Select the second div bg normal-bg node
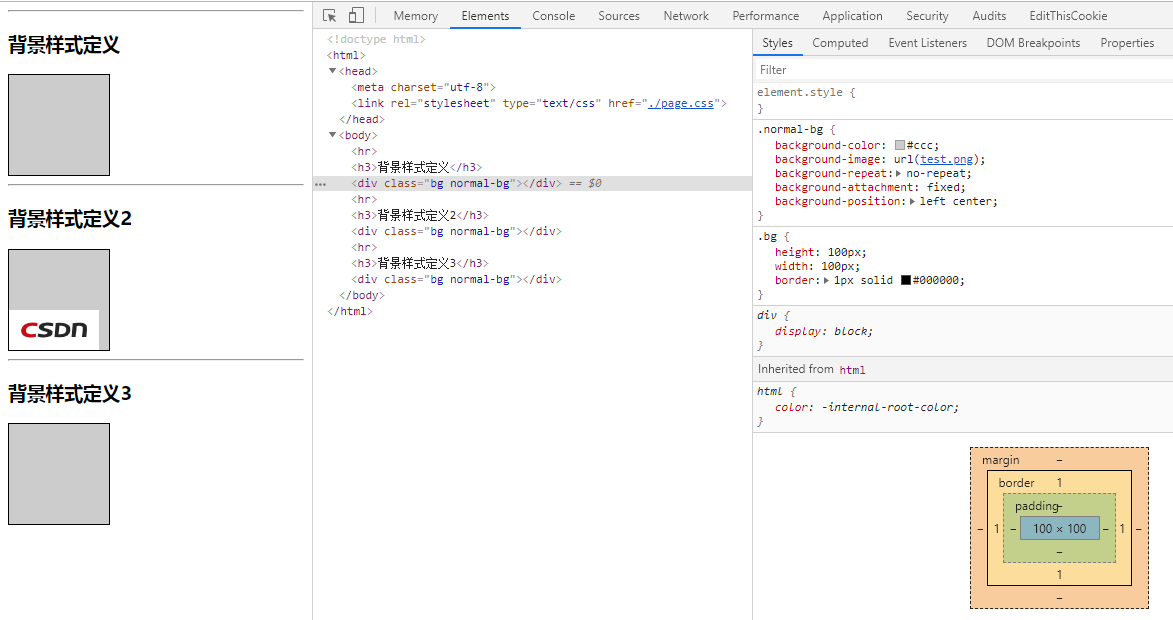The image size is (1173, 620). pos(456,232)
